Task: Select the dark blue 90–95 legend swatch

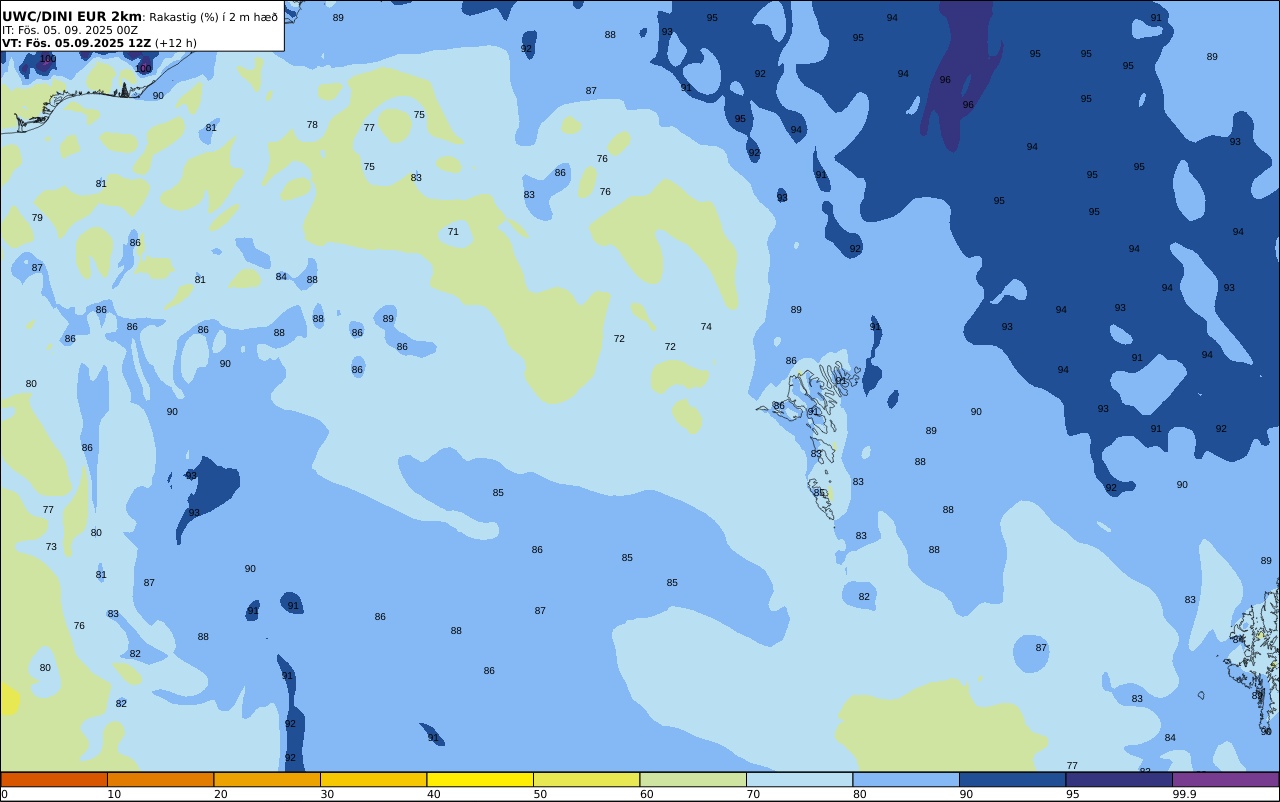Action: (x=1012, y=779)
